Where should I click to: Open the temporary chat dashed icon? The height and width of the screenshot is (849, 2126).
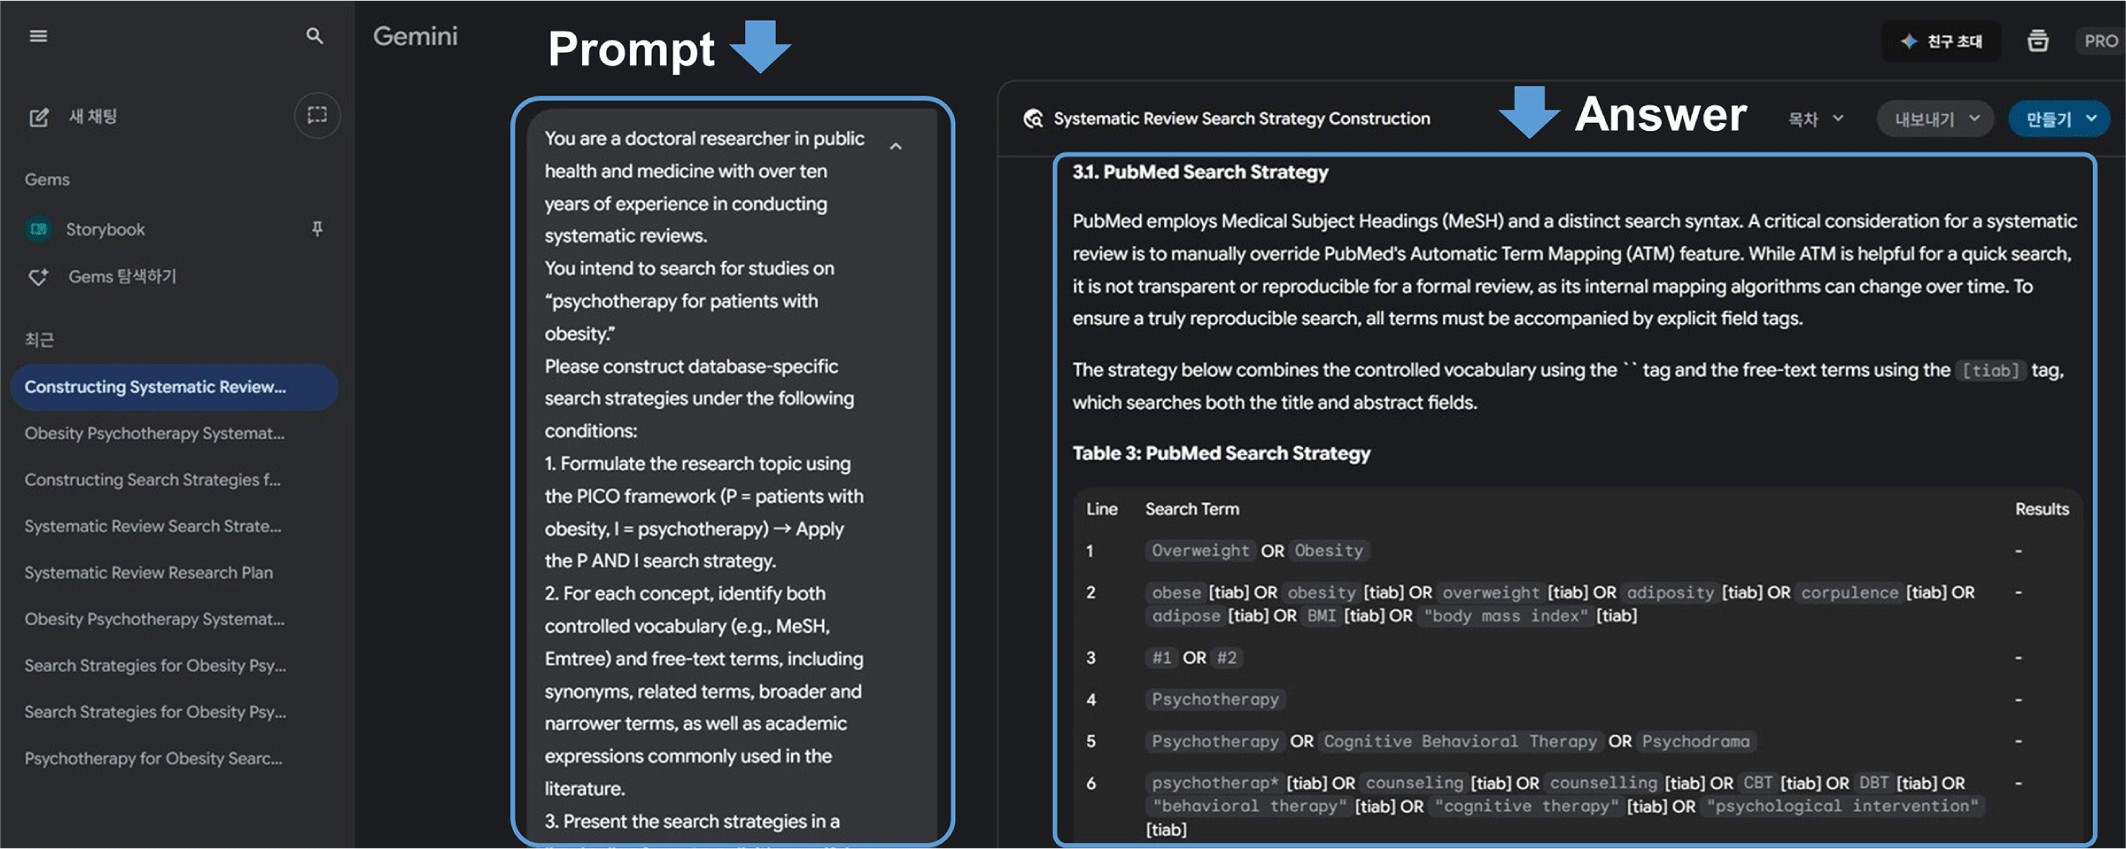pyautogui.click(x=317, y=116)
